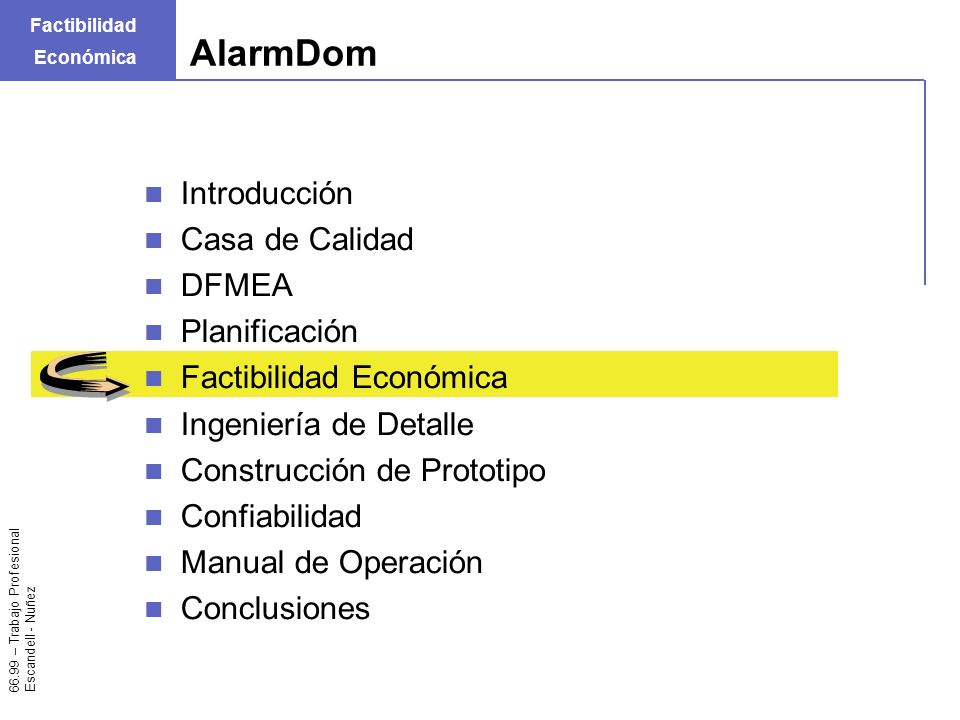Choose the Planificación list entry
Screen dimensions: 960x720
(x=269, y=332)
